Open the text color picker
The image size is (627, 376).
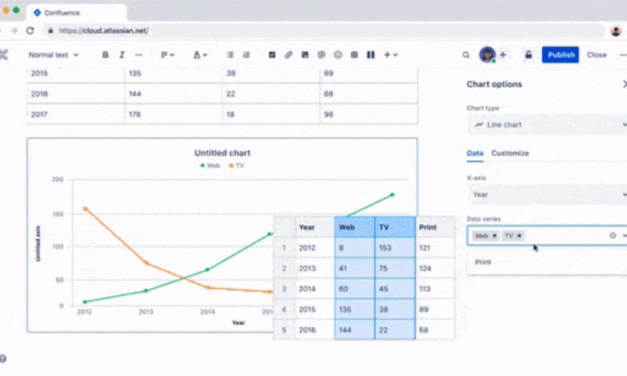click(x=200, y=55)
